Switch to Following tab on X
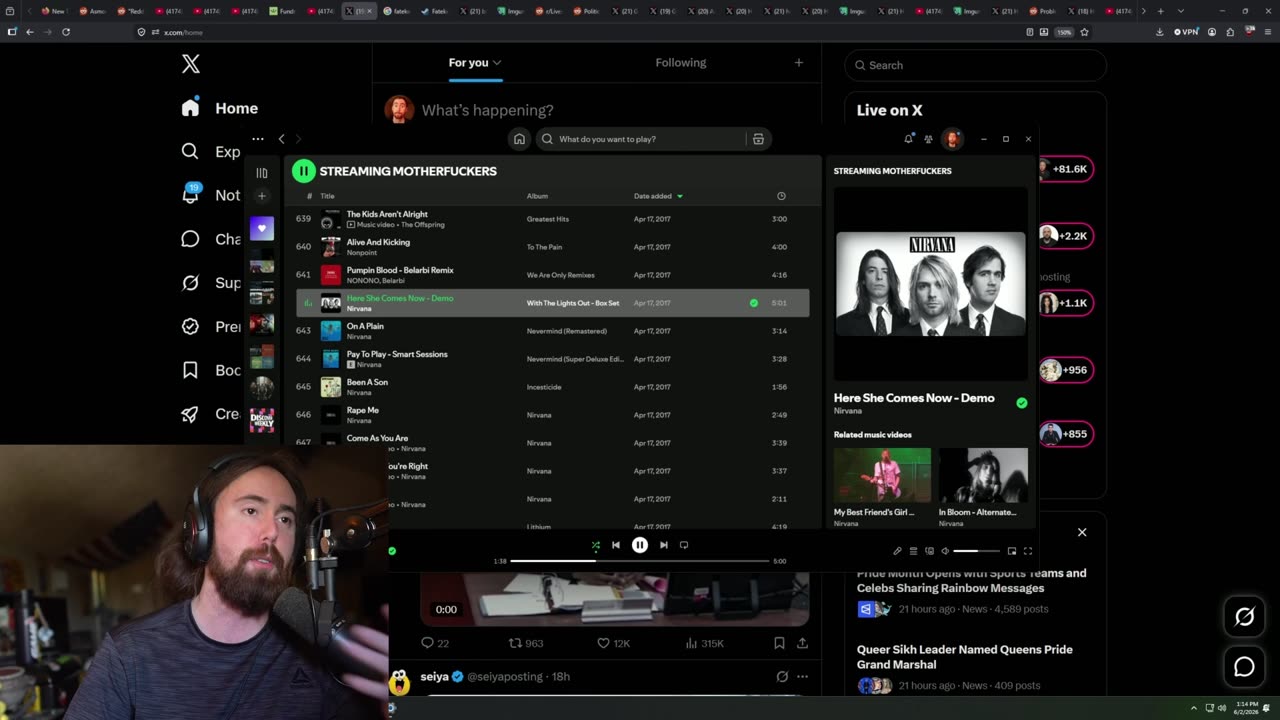 pos(681,62)
